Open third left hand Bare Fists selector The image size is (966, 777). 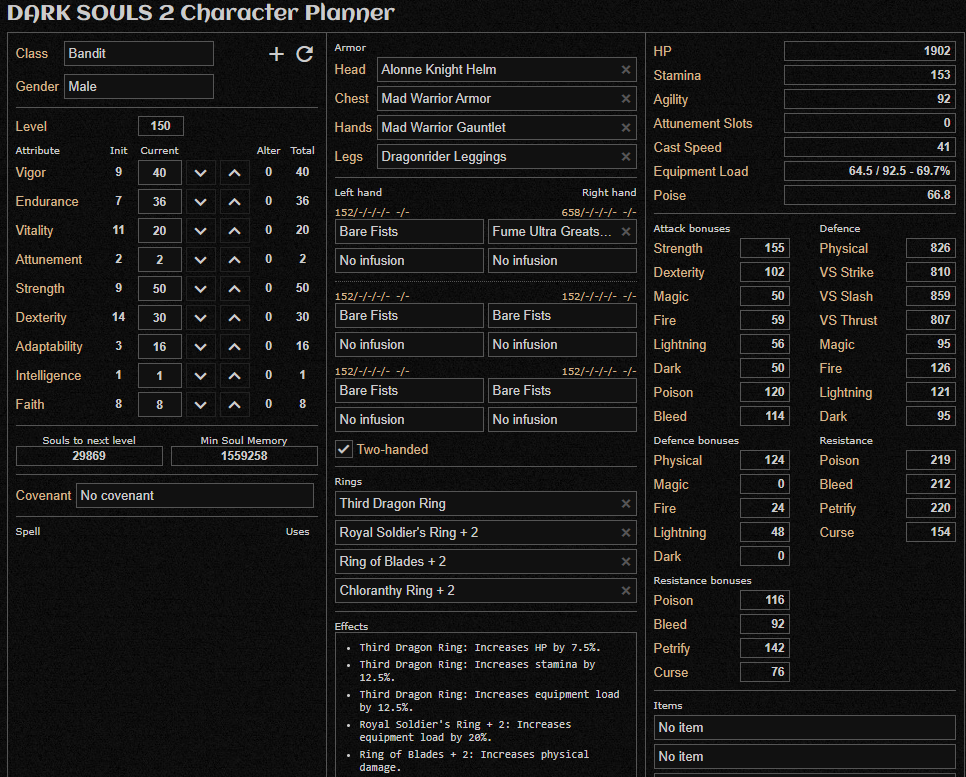(x=409, y=391)
